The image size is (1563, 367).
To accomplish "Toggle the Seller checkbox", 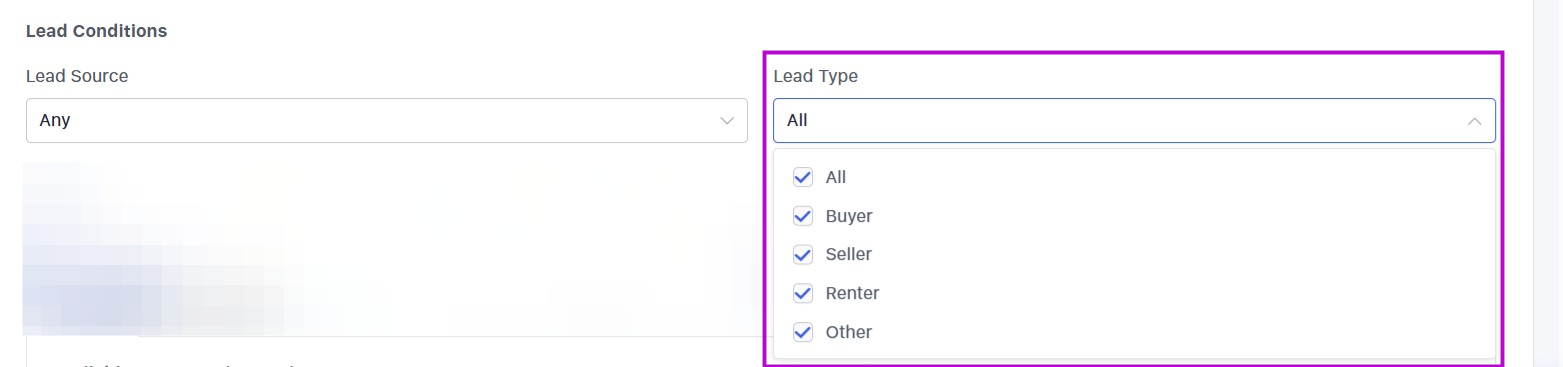I will (802, 255).
